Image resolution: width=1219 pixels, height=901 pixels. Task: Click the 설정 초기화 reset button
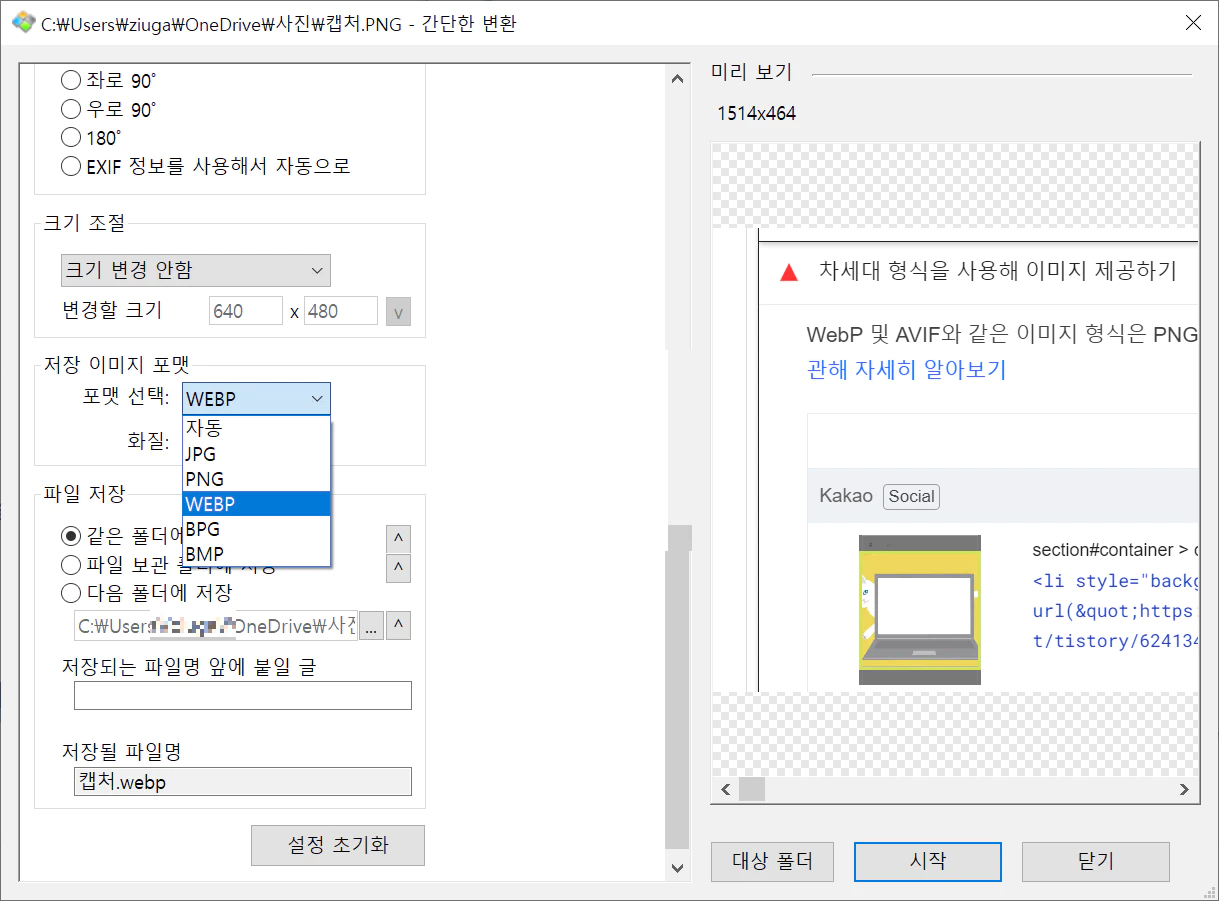click(x=337, y=845)
